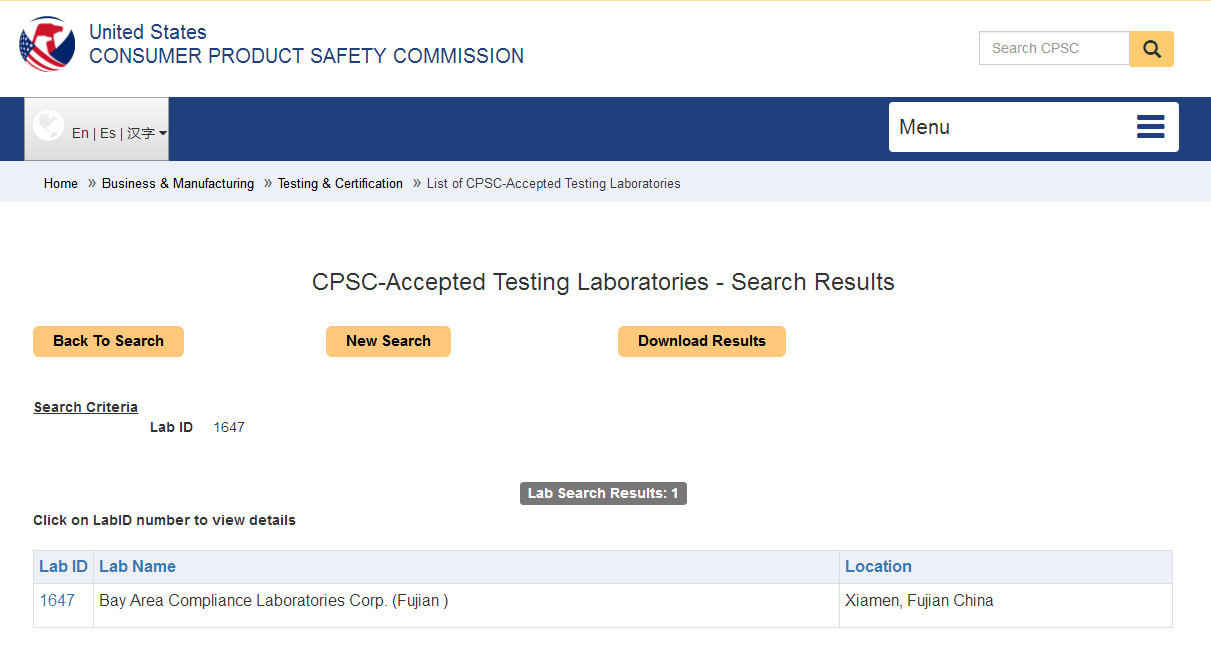1211x656 pixels.
Task: Go to Home breadcrumb
Action: click(61, 184)
